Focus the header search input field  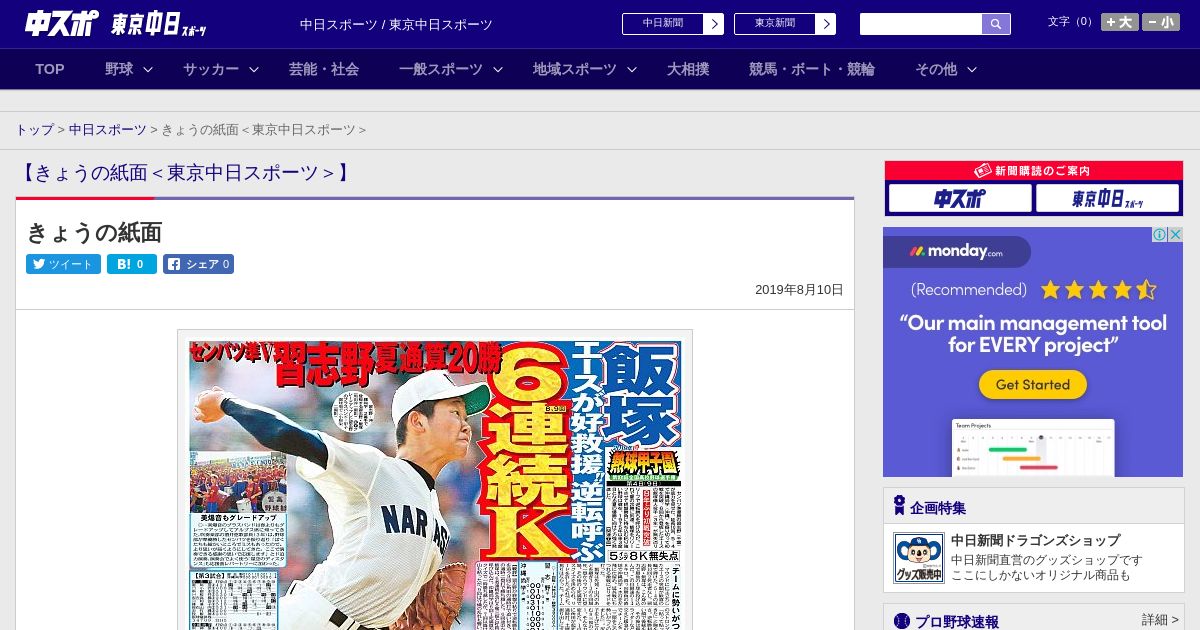point(921,24)
